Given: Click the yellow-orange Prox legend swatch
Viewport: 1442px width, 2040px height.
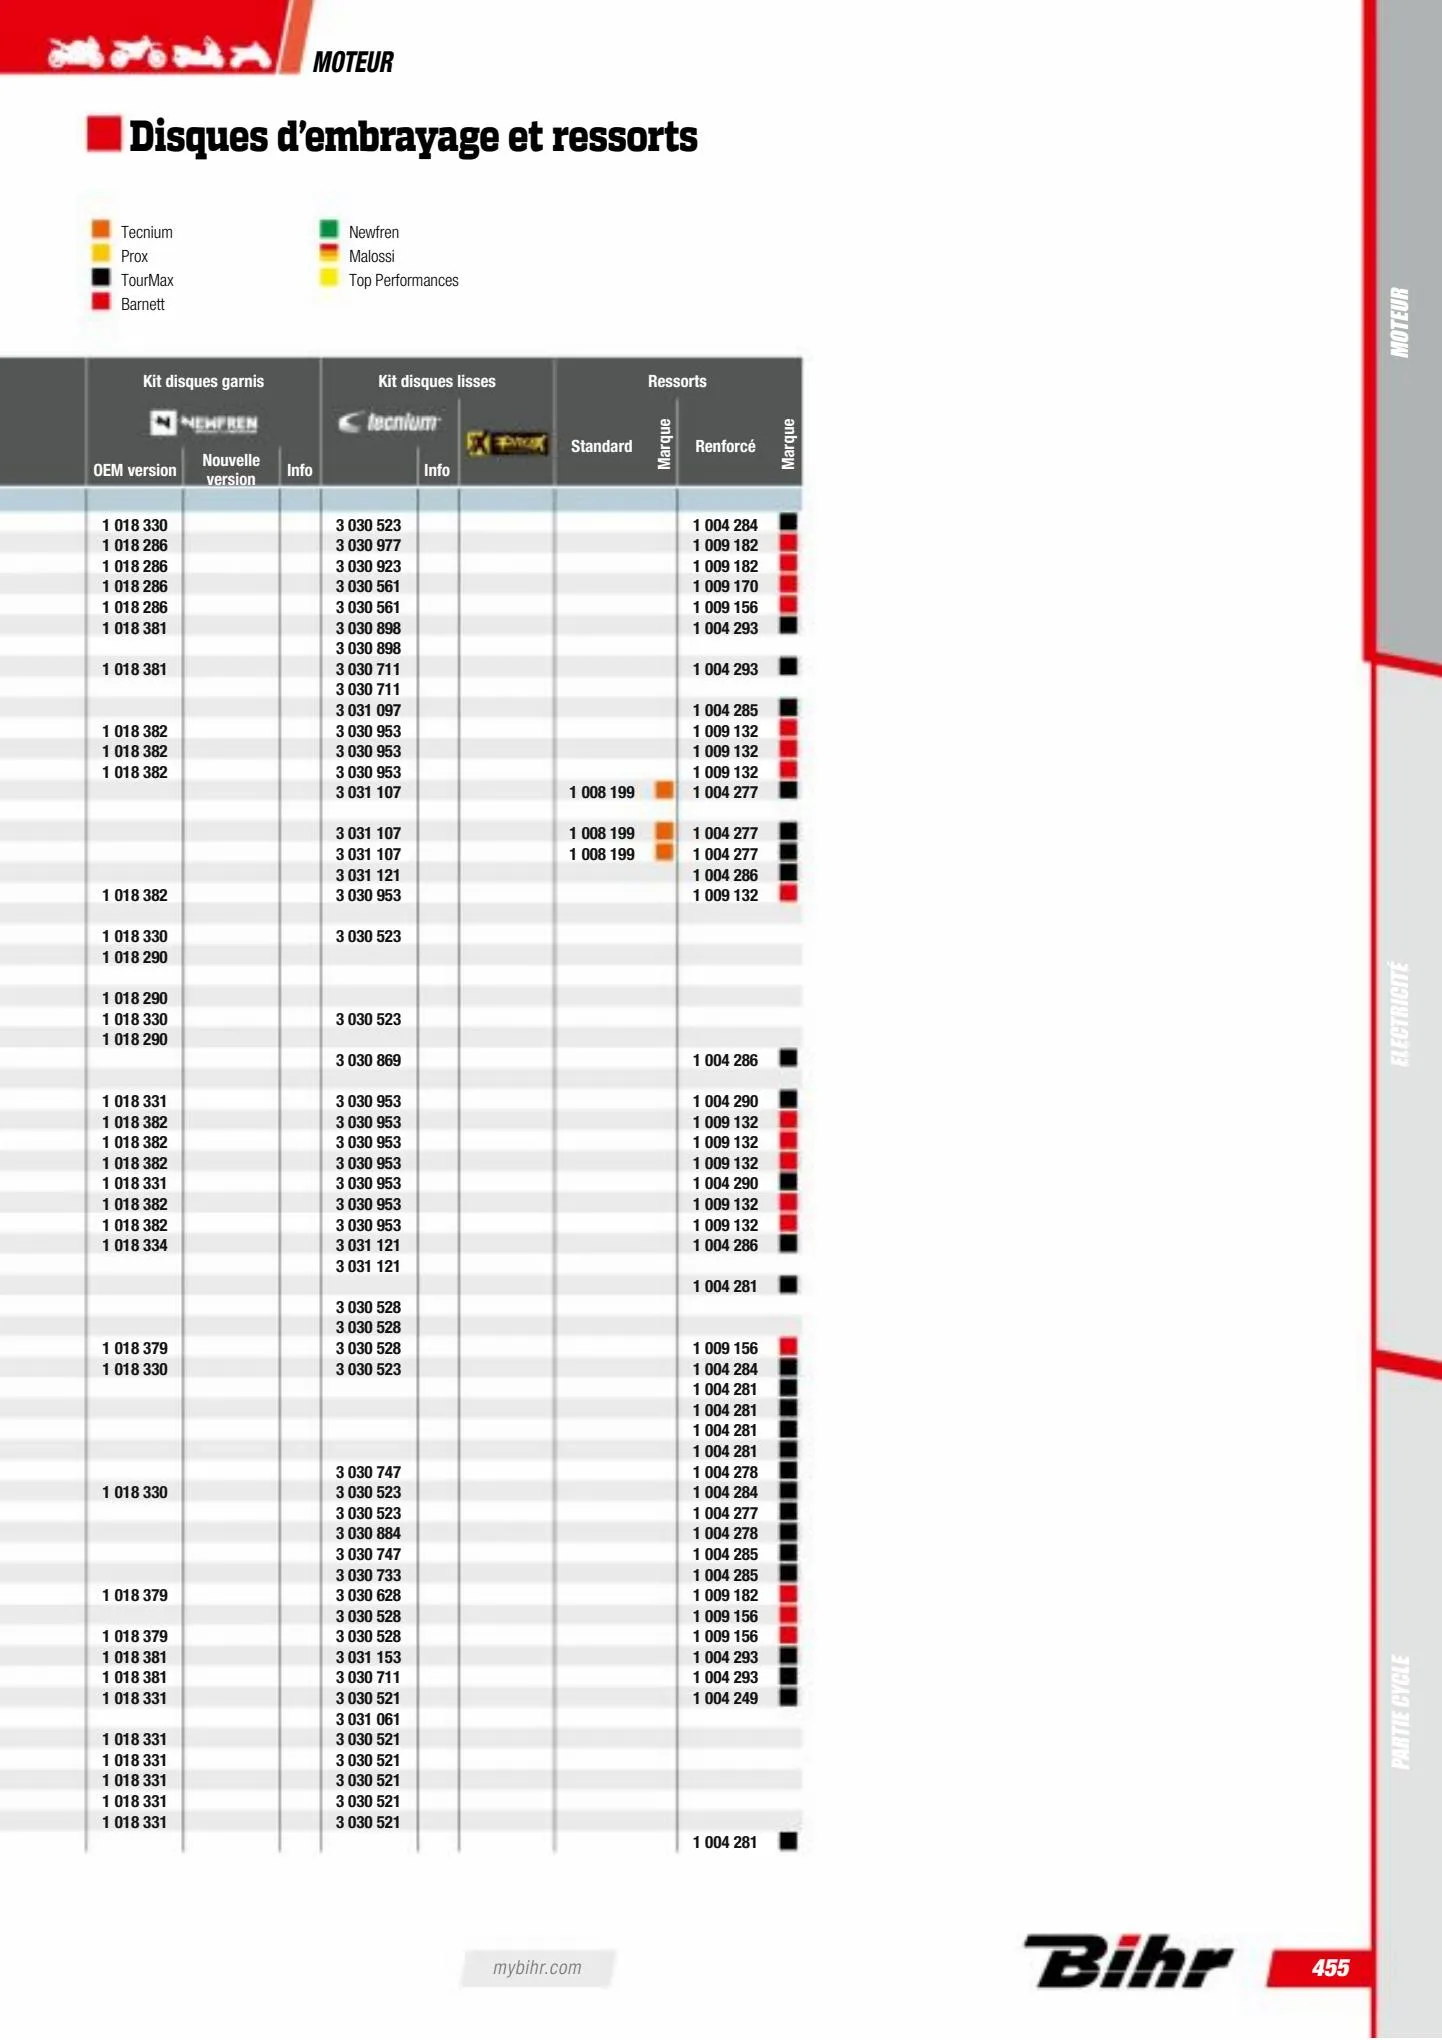Looking at the screenshot, I should pyautogui.click(x=101, y=253).
